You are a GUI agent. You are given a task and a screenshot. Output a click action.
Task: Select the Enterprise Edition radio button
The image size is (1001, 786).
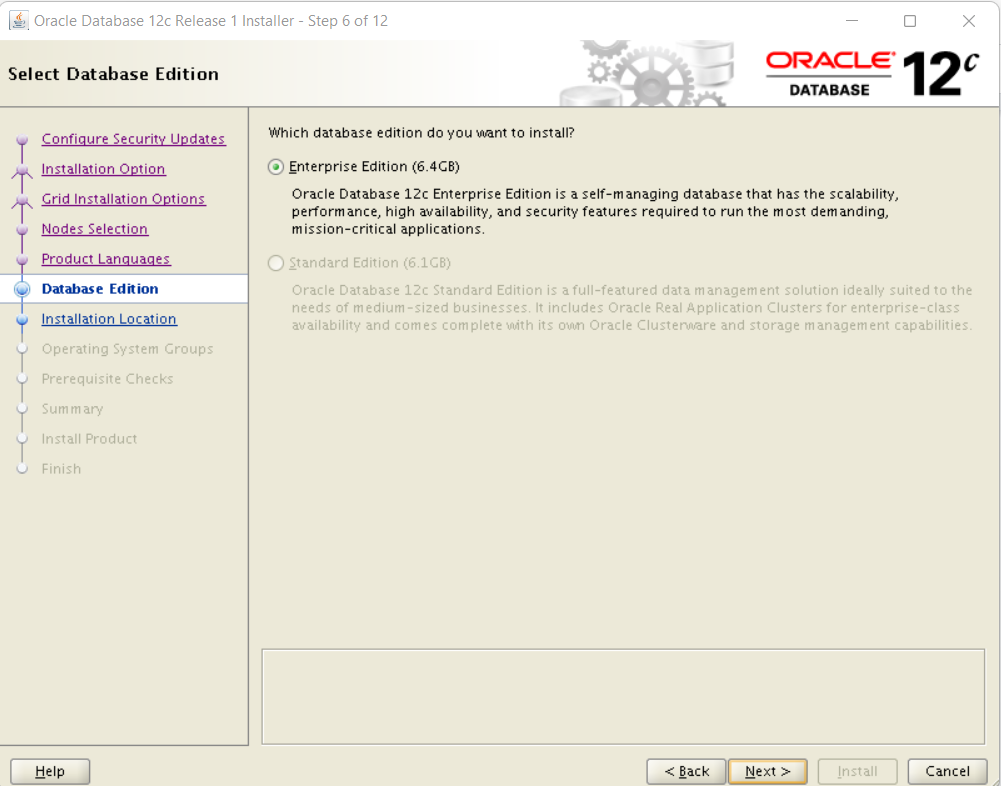[x=276, y=167]
